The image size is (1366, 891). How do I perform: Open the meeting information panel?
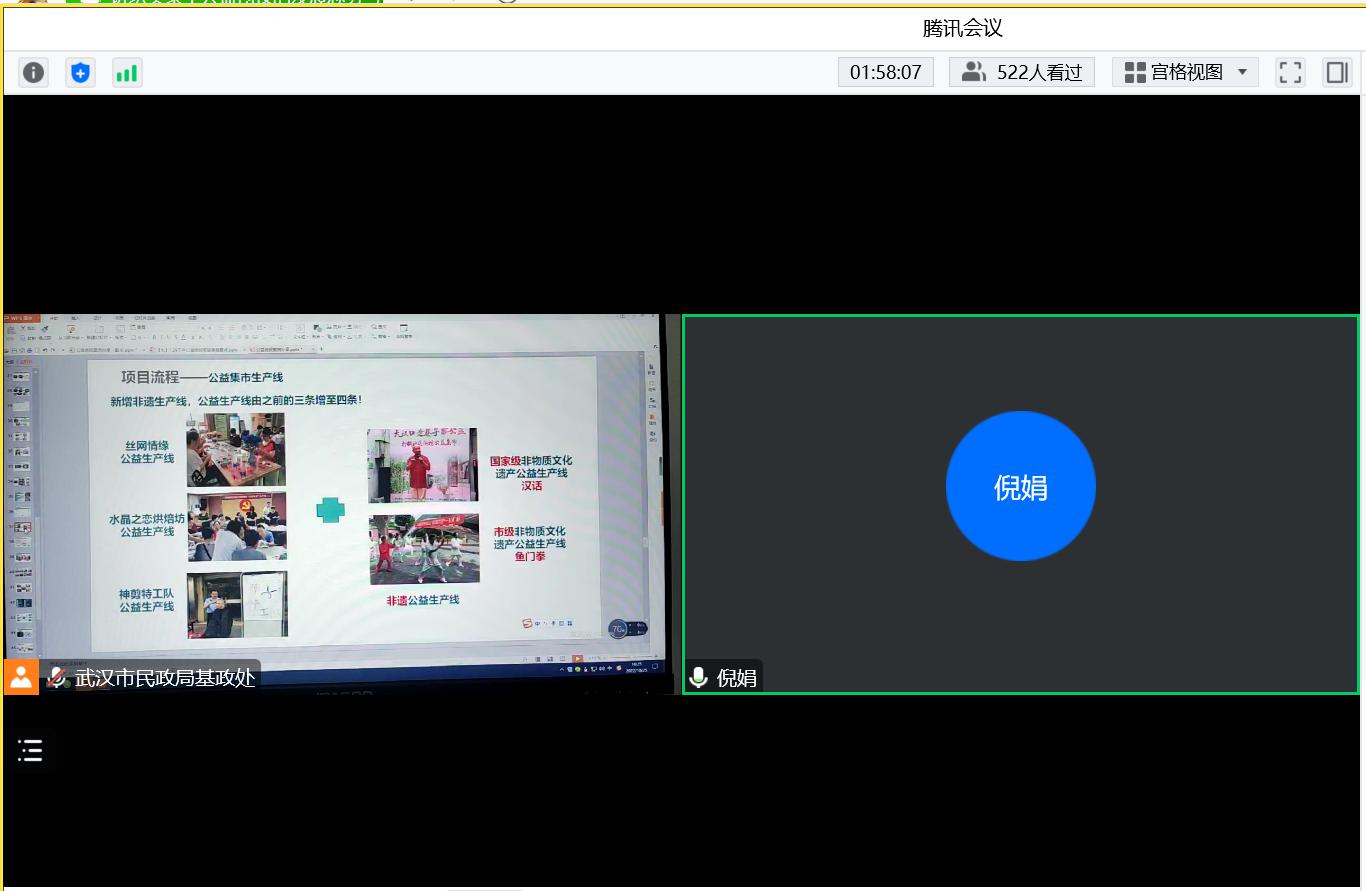33,71
